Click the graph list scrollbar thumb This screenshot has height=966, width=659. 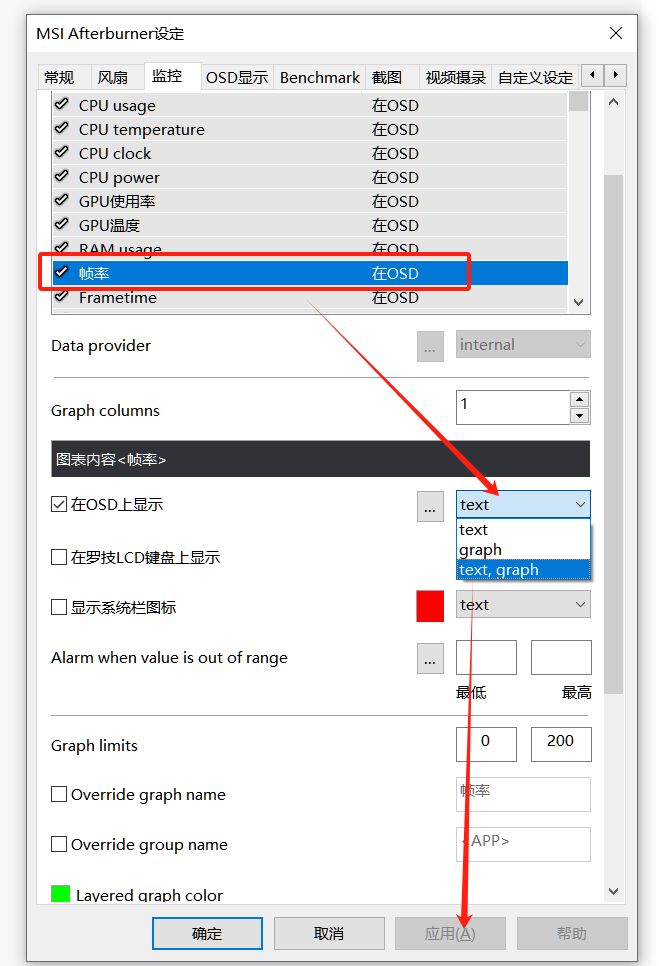coord(578,102)
